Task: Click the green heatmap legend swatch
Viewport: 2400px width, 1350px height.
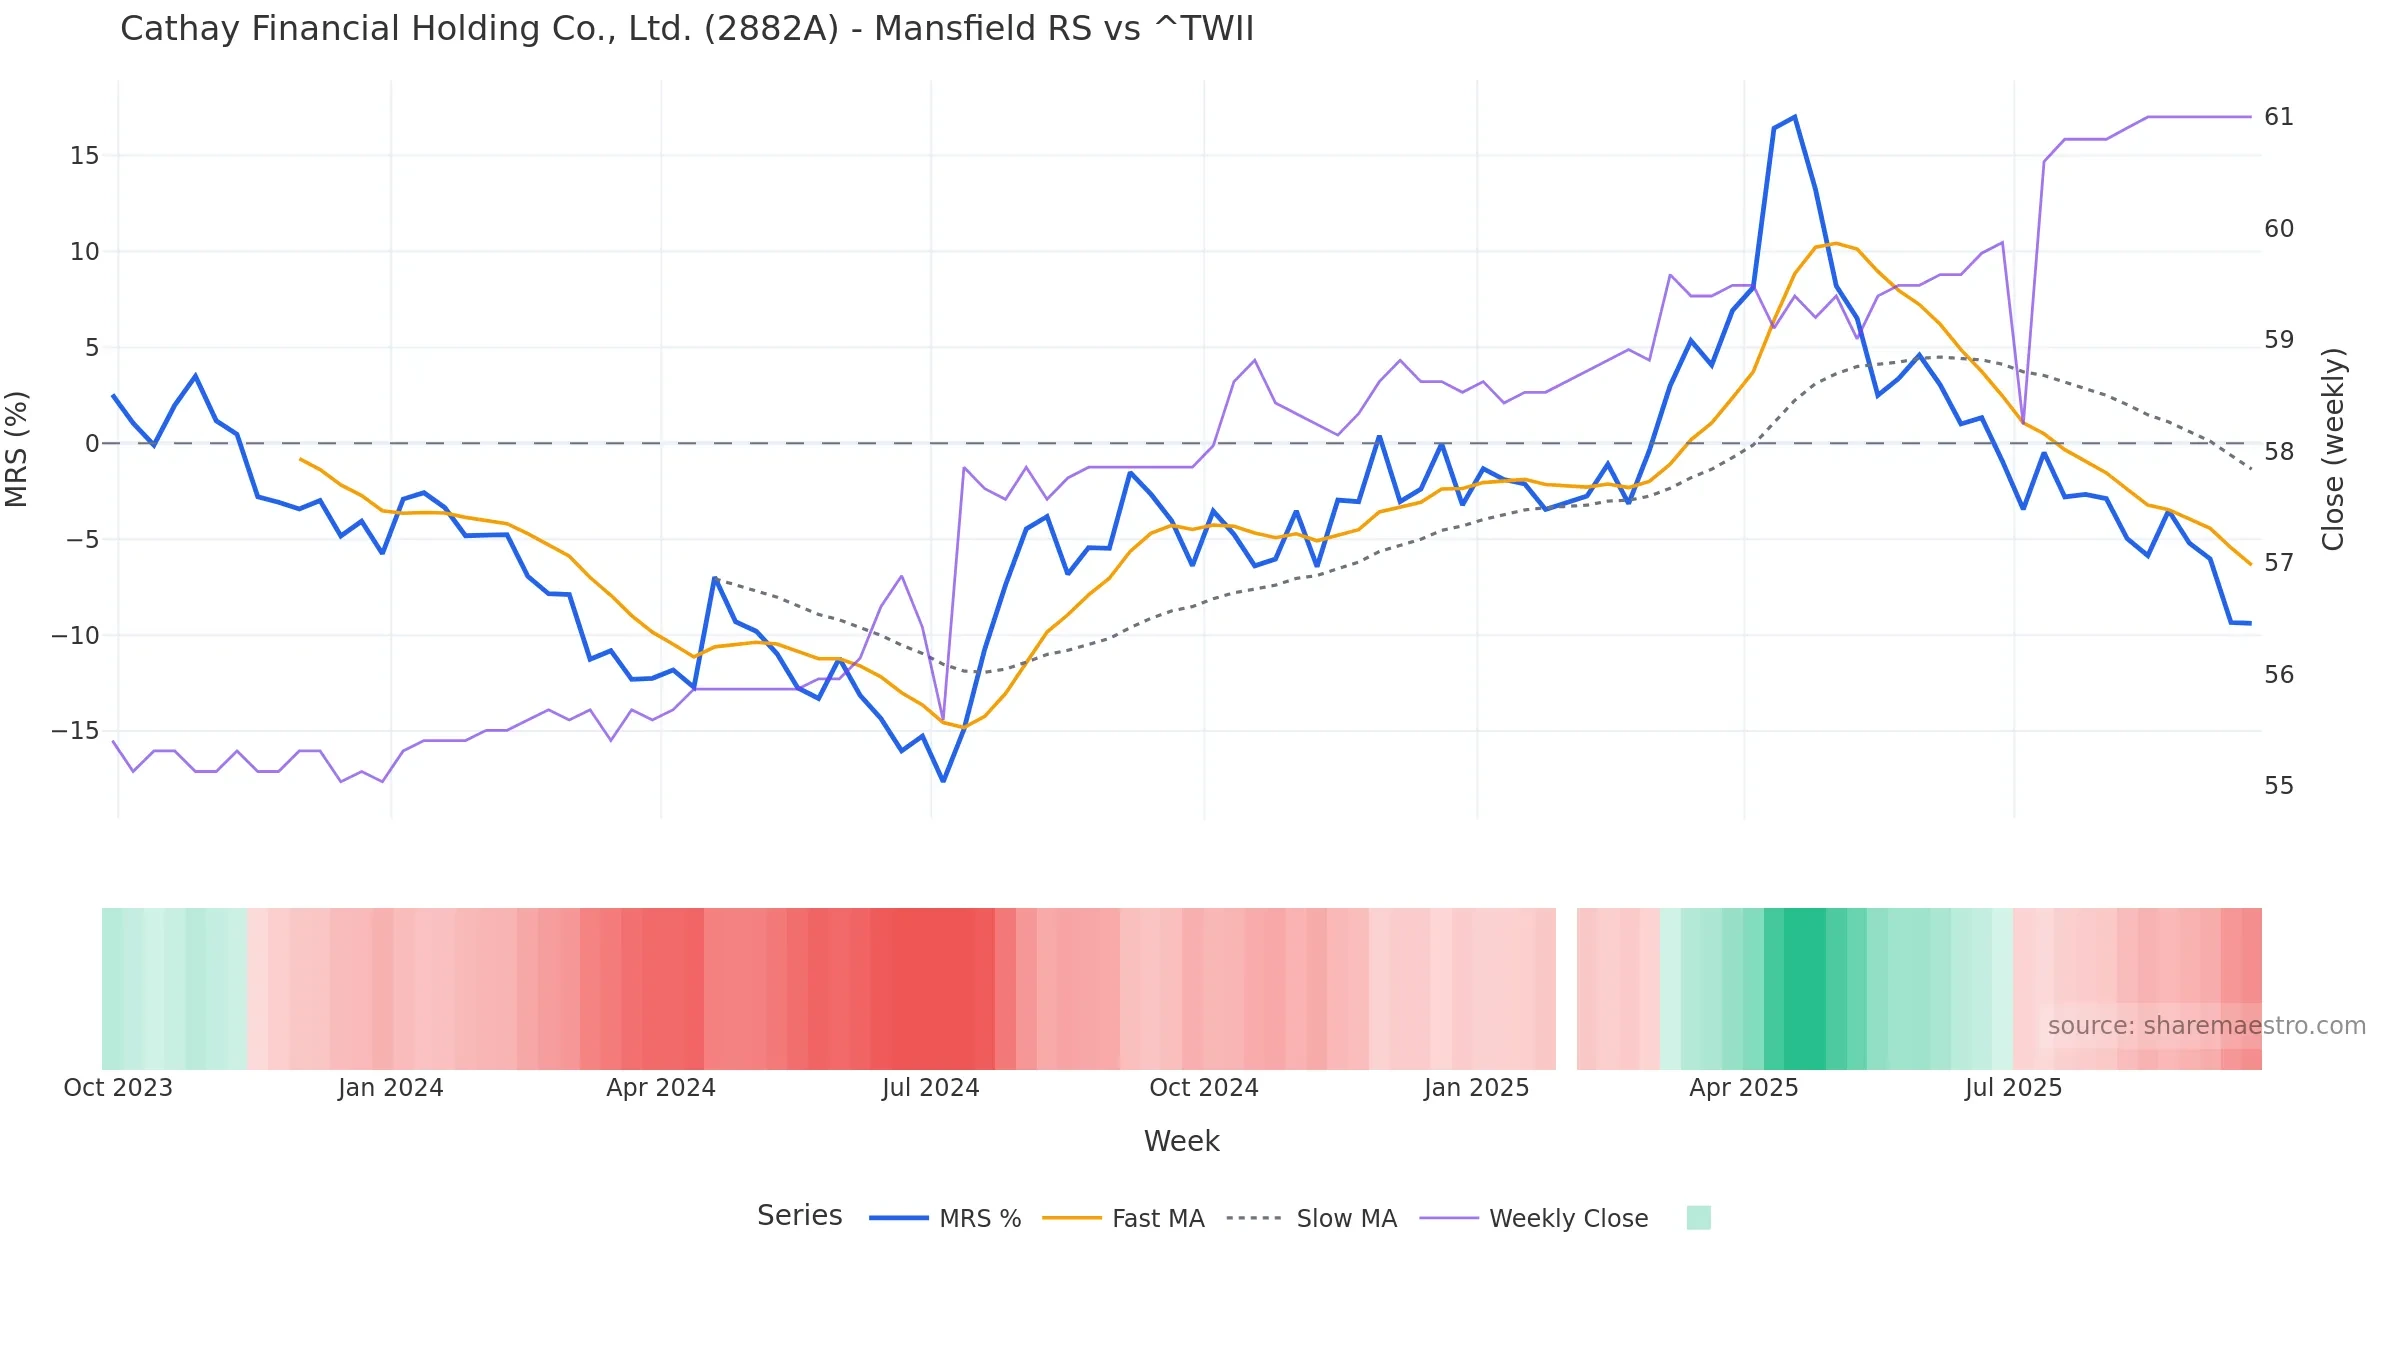Action: point(1698,1217)
